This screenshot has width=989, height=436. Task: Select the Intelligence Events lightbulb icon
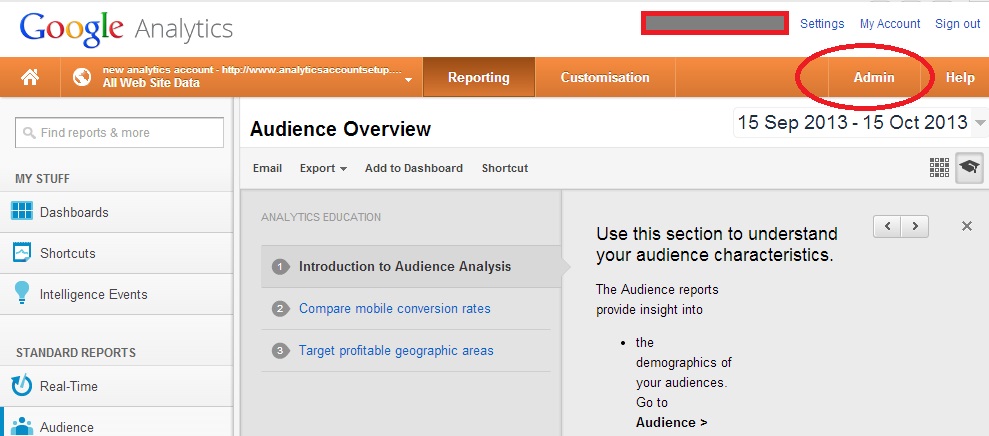pos(22,293)
